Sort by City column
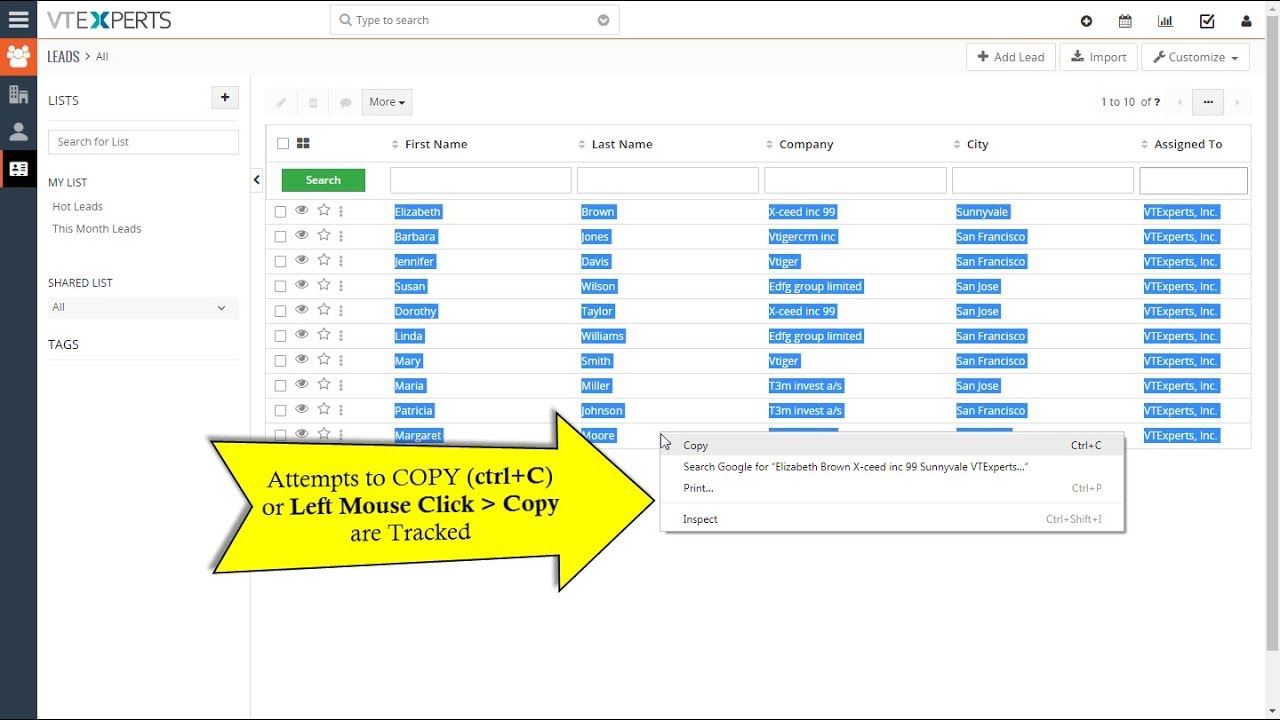Image resolution: width=1280 pixels, height=720 pixels. [977, 144]
